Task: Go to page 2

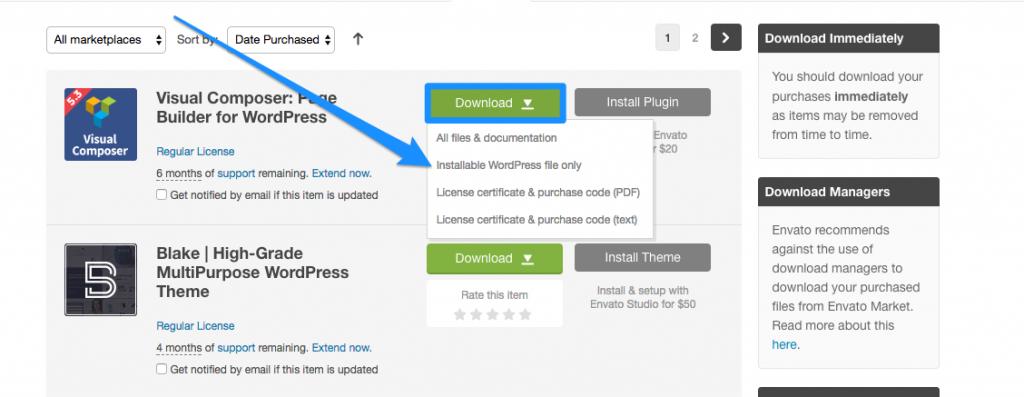Action: click(695, 38)
